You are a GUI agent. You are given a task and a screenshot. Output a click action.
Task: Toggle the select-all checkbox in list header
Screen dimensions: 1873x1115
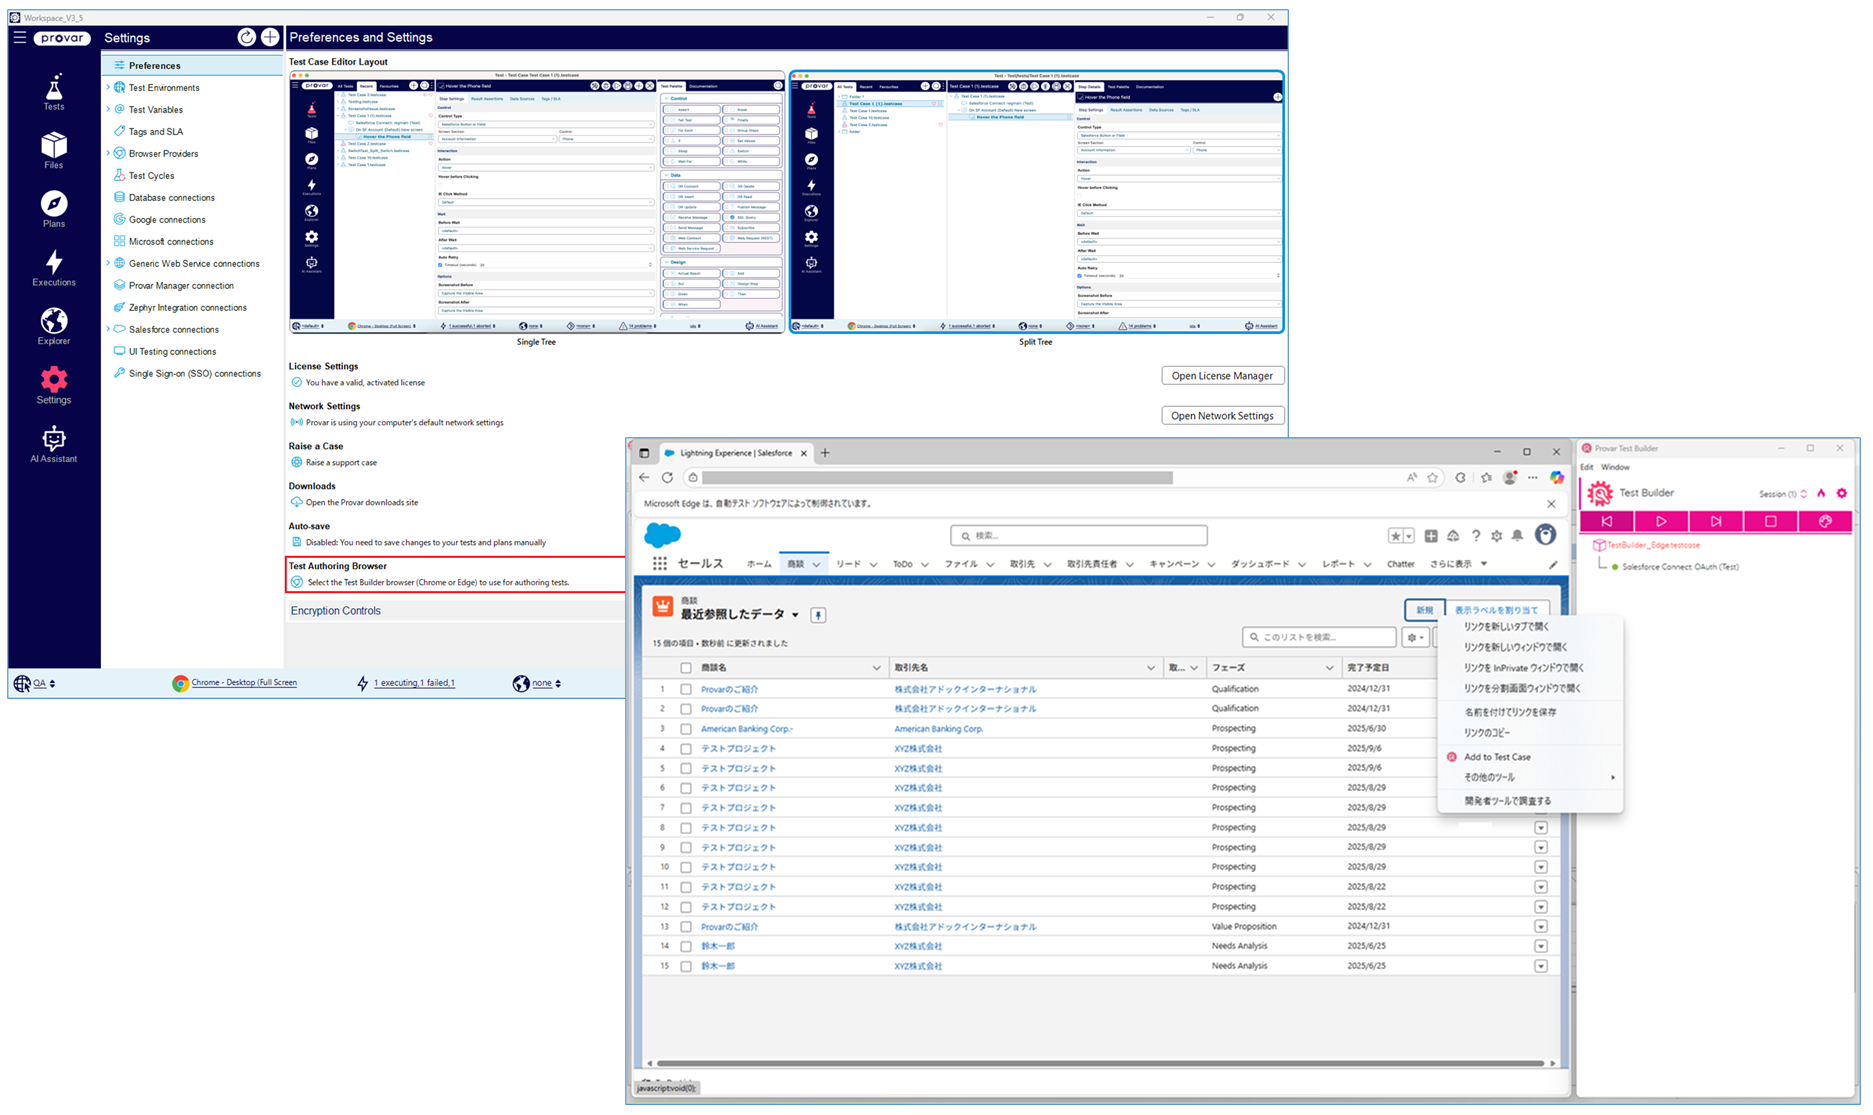(x=686, y=668)
